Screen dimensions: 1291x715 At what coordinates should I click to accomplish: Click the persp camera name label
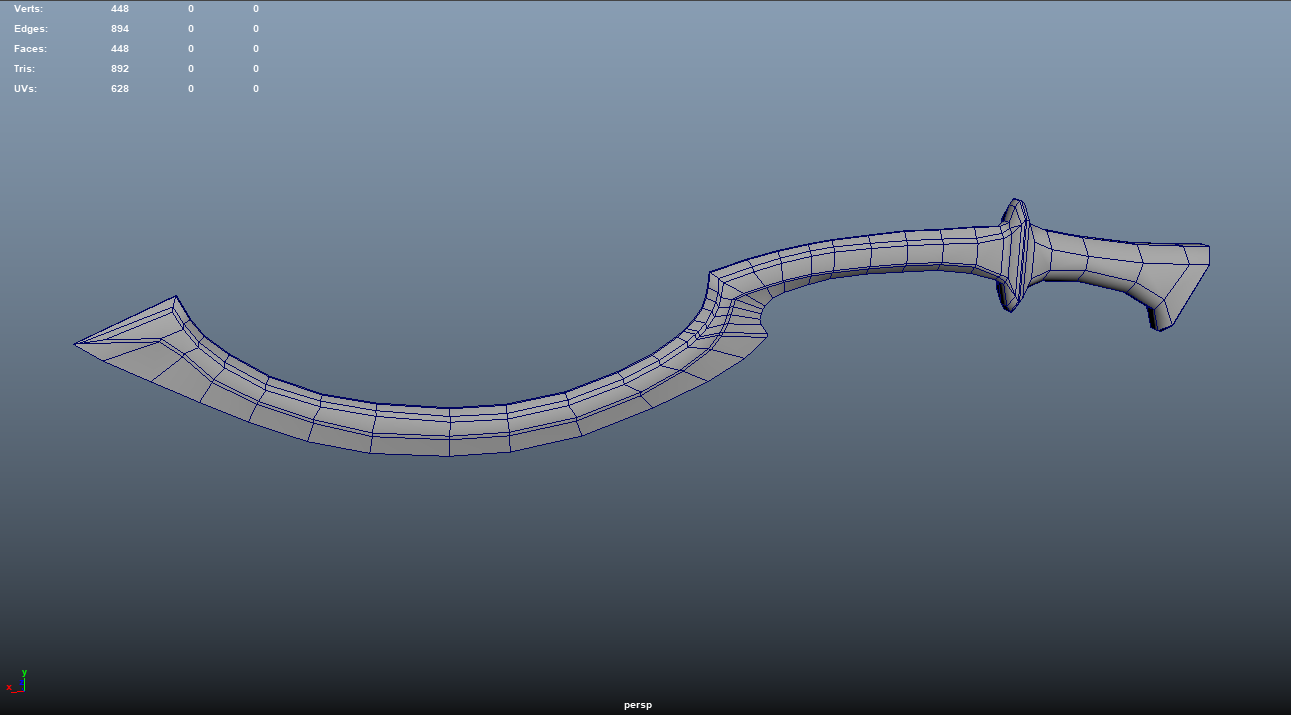(x=638, y=705)
